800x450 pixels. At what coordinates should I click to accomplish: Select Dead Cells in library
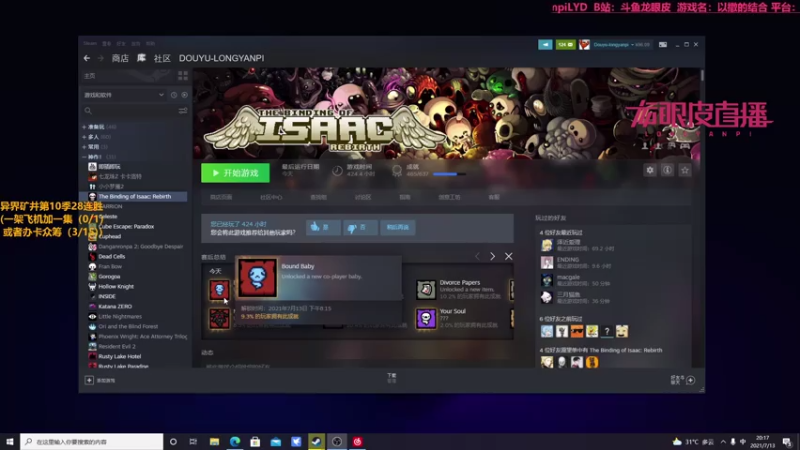pos(111,257)
